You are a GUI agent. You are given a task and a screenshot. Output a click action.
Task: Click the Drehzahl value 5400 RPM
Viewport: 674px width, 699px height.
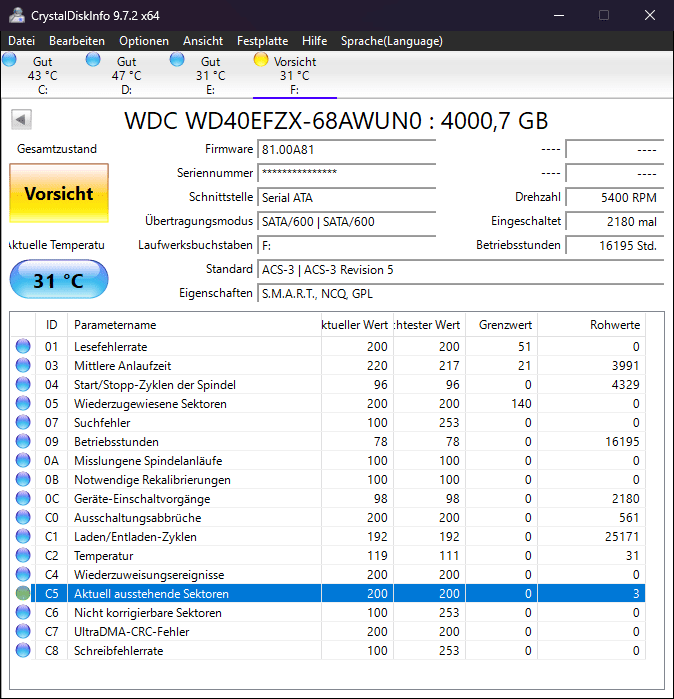tap(615, 197)
